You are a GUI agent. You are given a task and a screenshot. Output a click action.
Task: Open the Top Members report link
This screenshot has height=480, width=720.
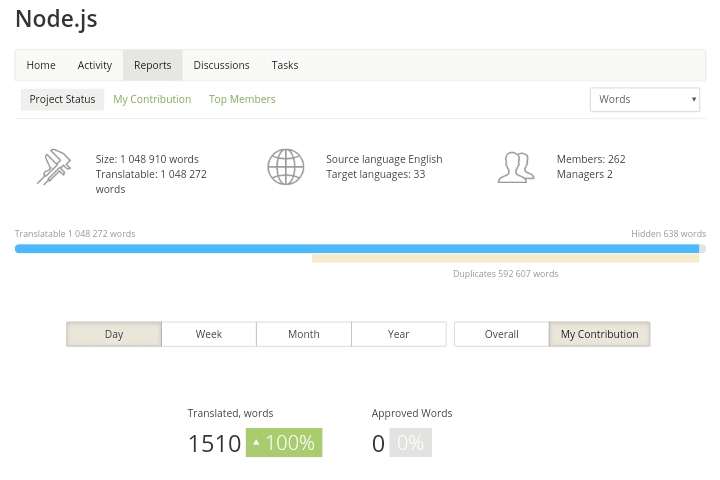pyautogui.click(x=242, y=99)
